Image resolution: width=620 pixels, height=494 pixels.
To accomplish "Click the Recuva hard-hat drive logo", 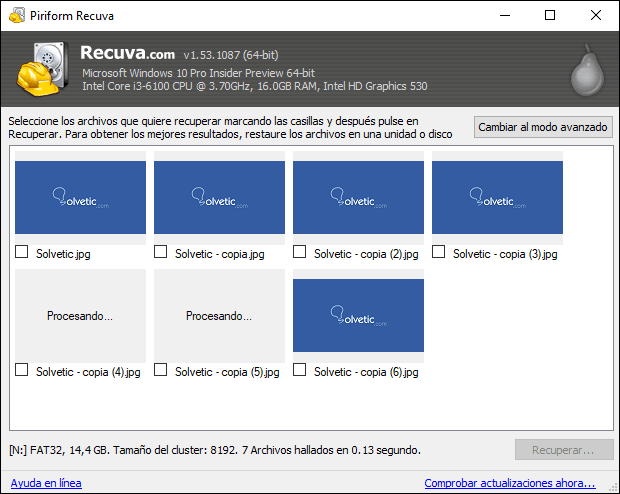I will 42,69.
